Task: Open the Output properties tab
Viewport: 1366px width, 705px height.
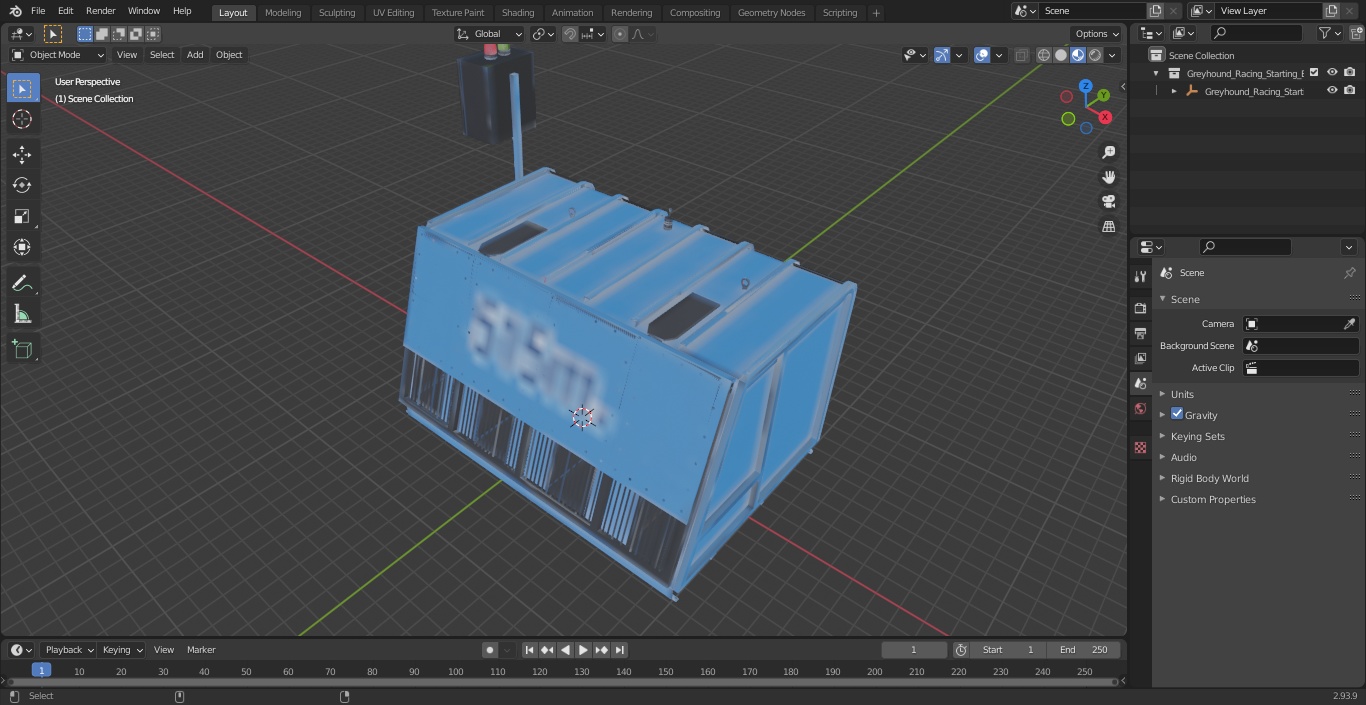Action: (x=1140, y=333)
